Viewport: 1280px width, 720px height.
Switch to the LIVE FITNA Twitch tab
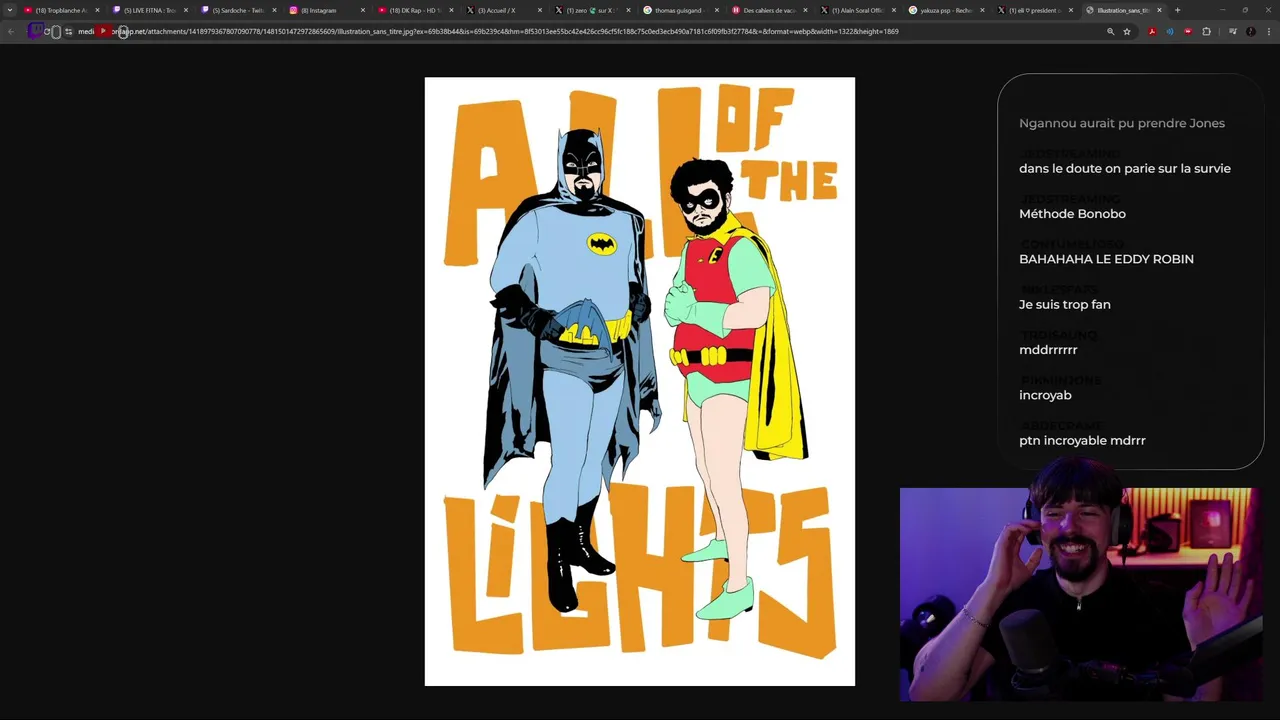[x=148, y=10]
